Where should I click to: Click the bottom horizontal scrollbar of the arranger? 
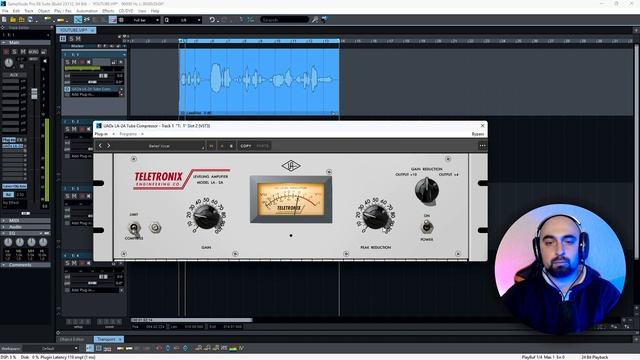coord(191,320)
